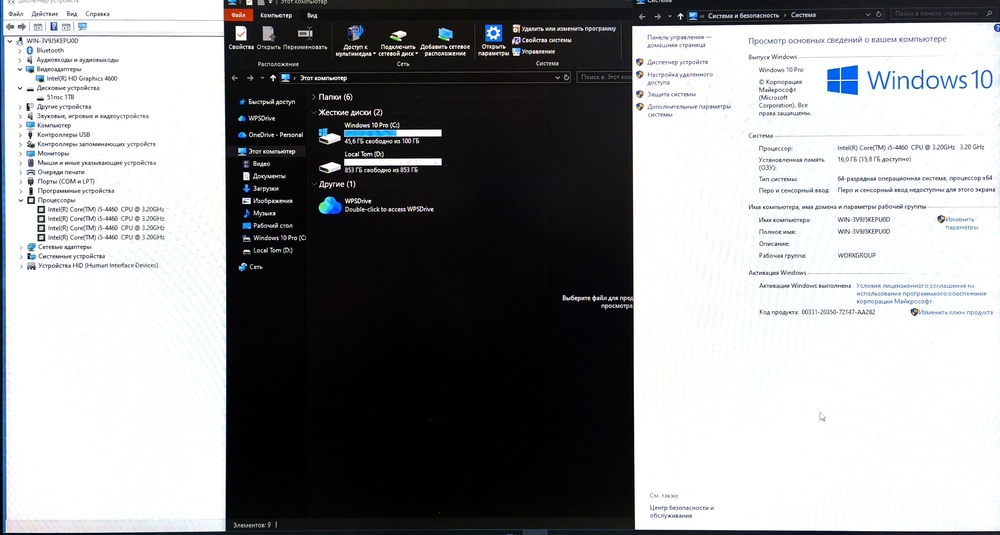
Task: Select the WPSDrive cloud icon in Другие
Action: [x=330, y=205]
